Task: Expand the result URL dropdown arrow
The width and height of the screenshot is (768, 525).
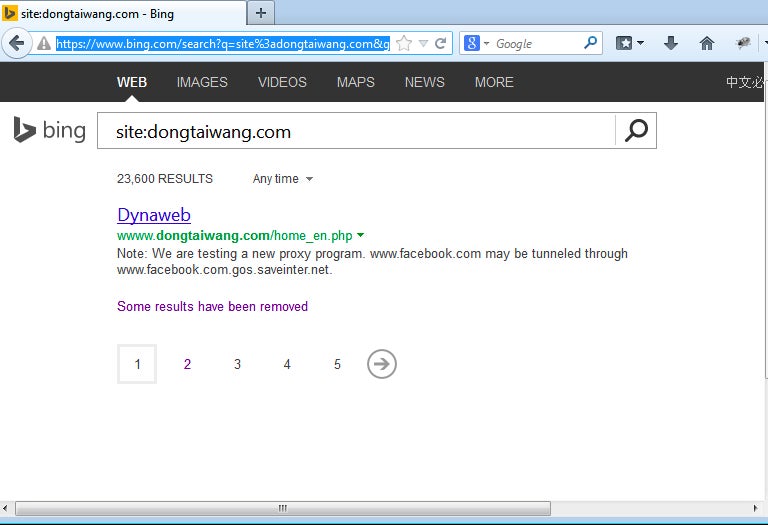Action: (x=360, y=235)
